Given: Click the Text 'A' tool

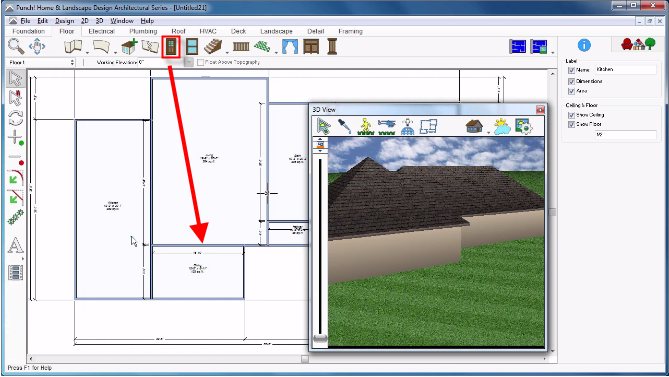Looking at the screenshot, I should (15, 245).
